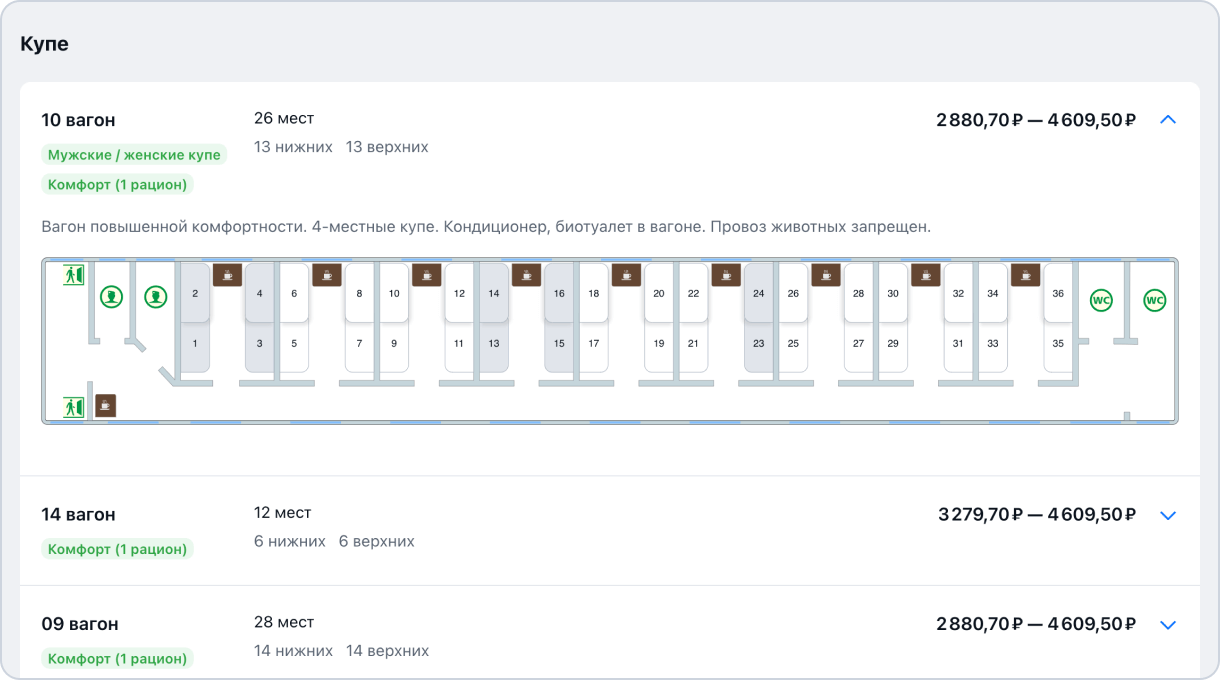Screen dimensions: 1220x680
Task: Collapse the 10 вагон section chevron
Action: click(1168, 119)
